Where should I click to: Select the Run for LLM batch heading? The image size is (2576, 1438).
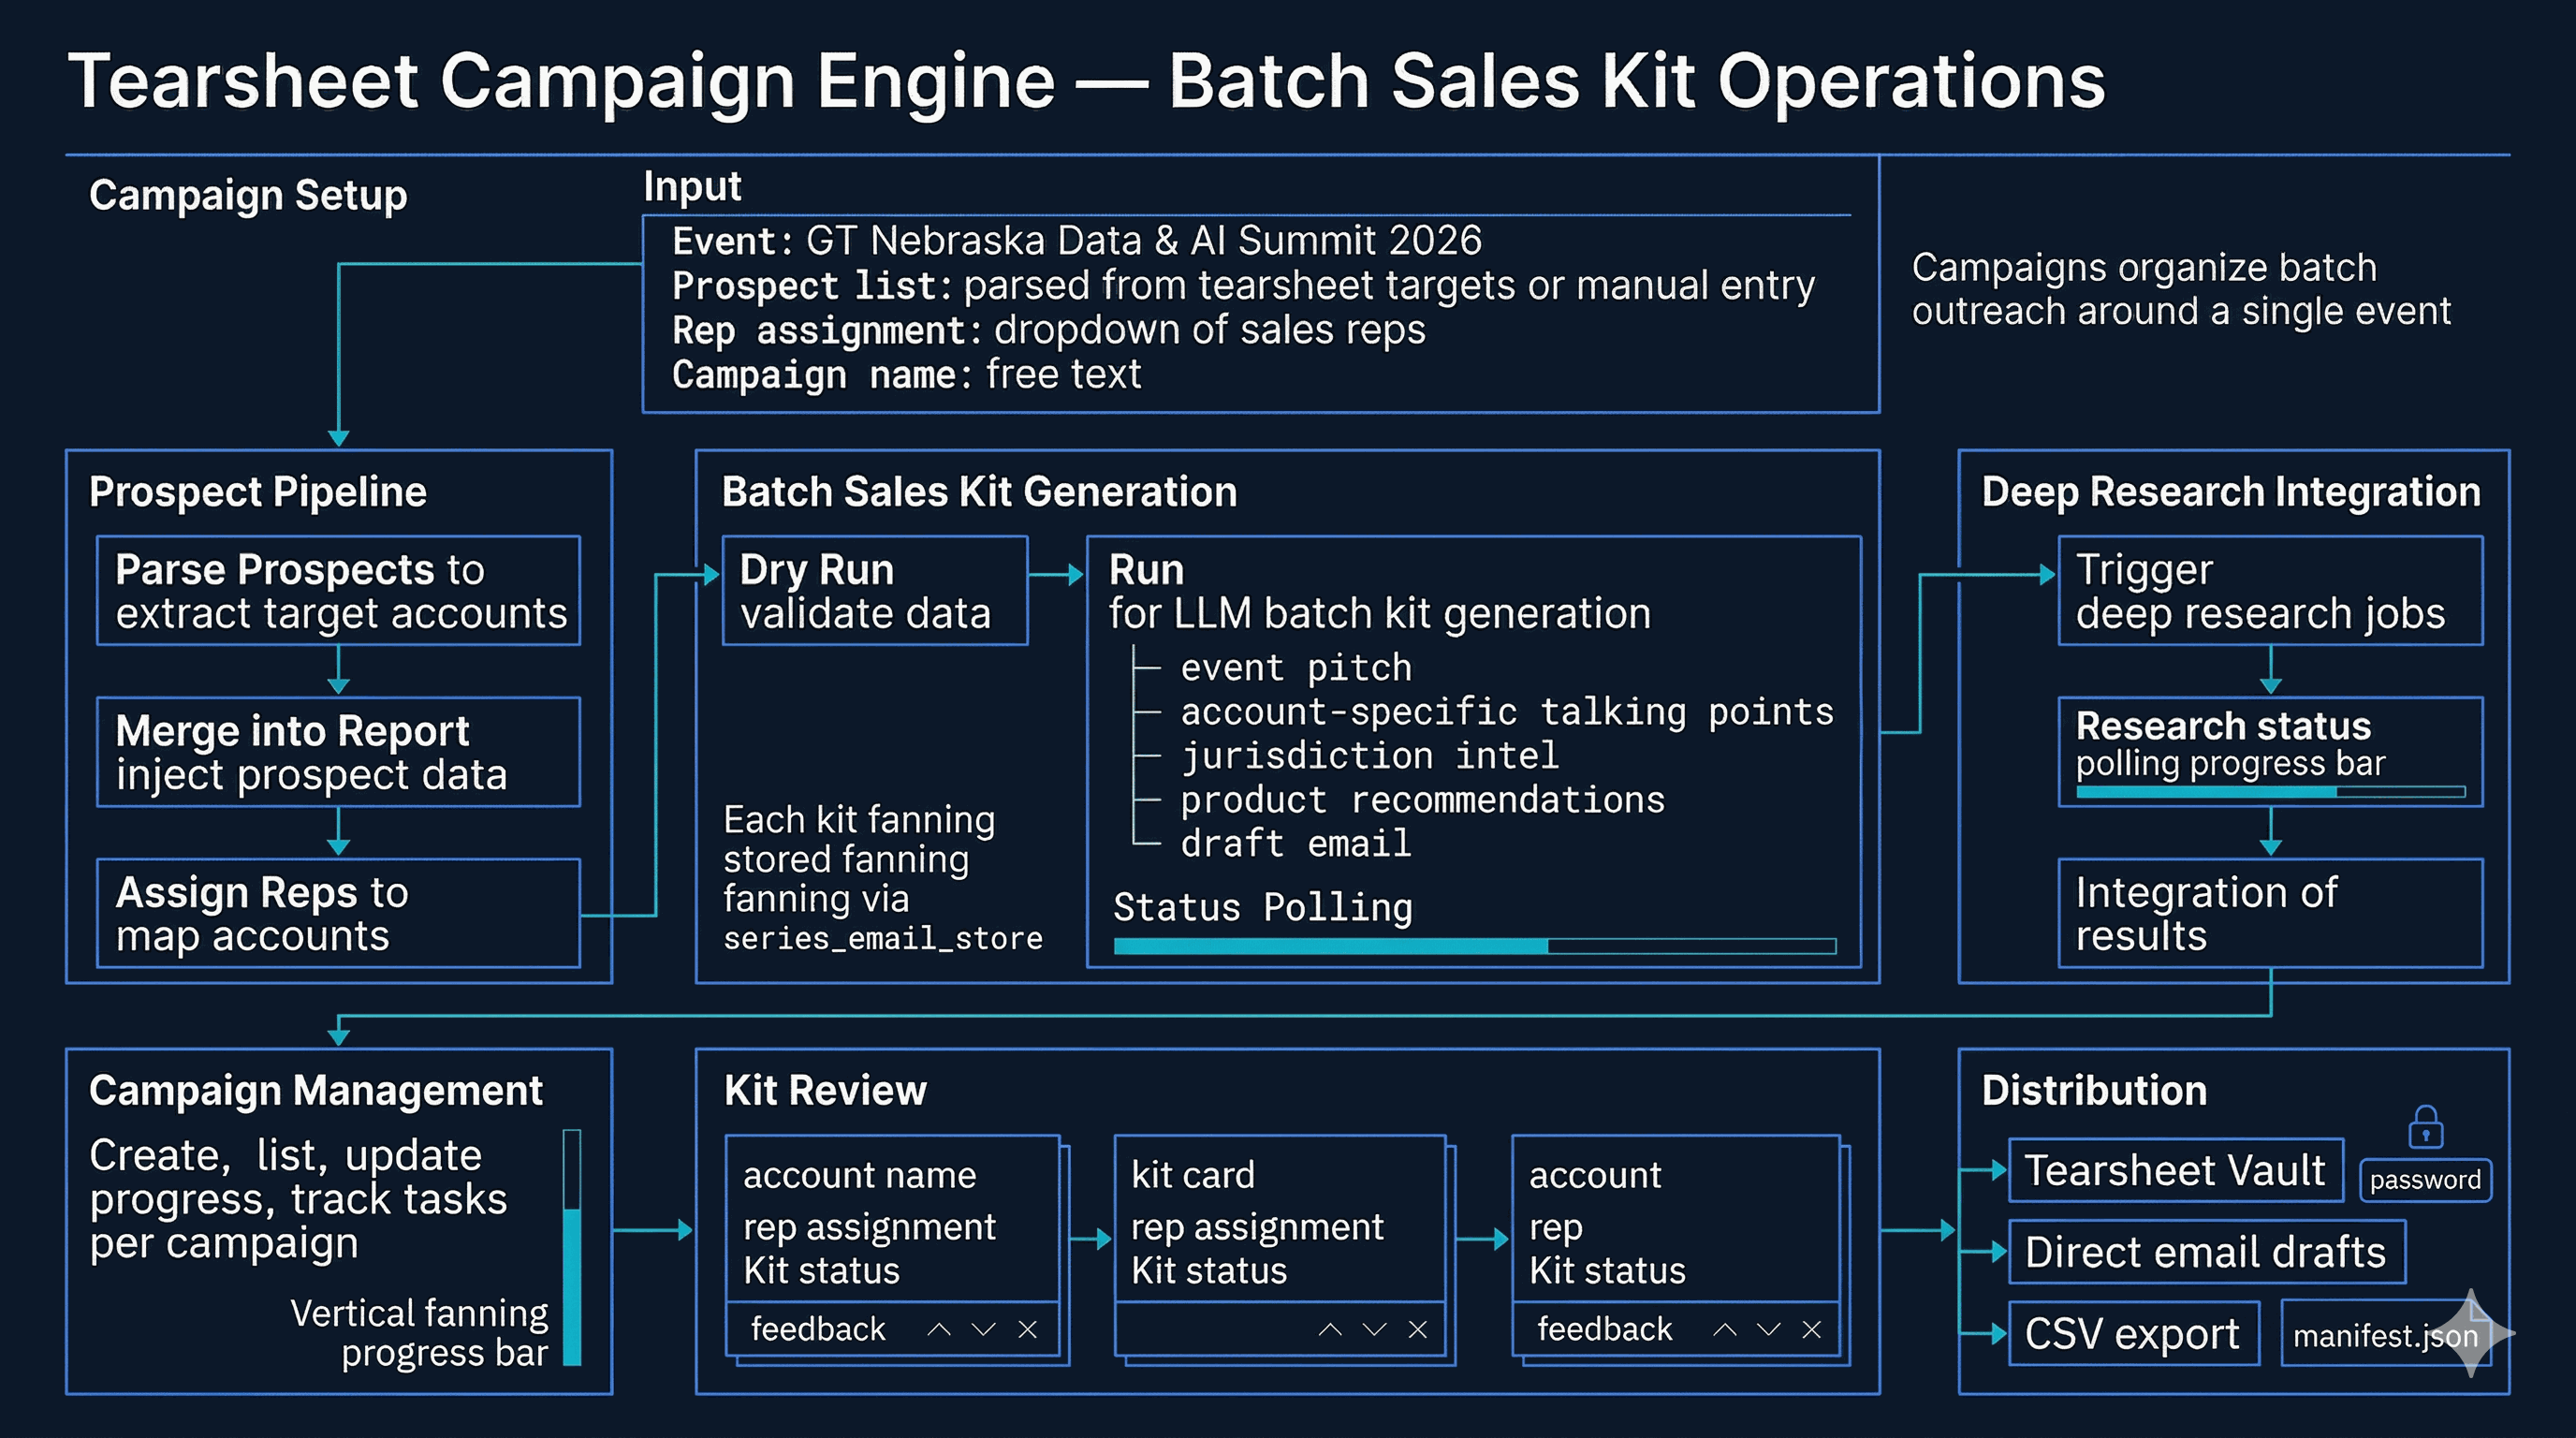tap(1379, 591)
